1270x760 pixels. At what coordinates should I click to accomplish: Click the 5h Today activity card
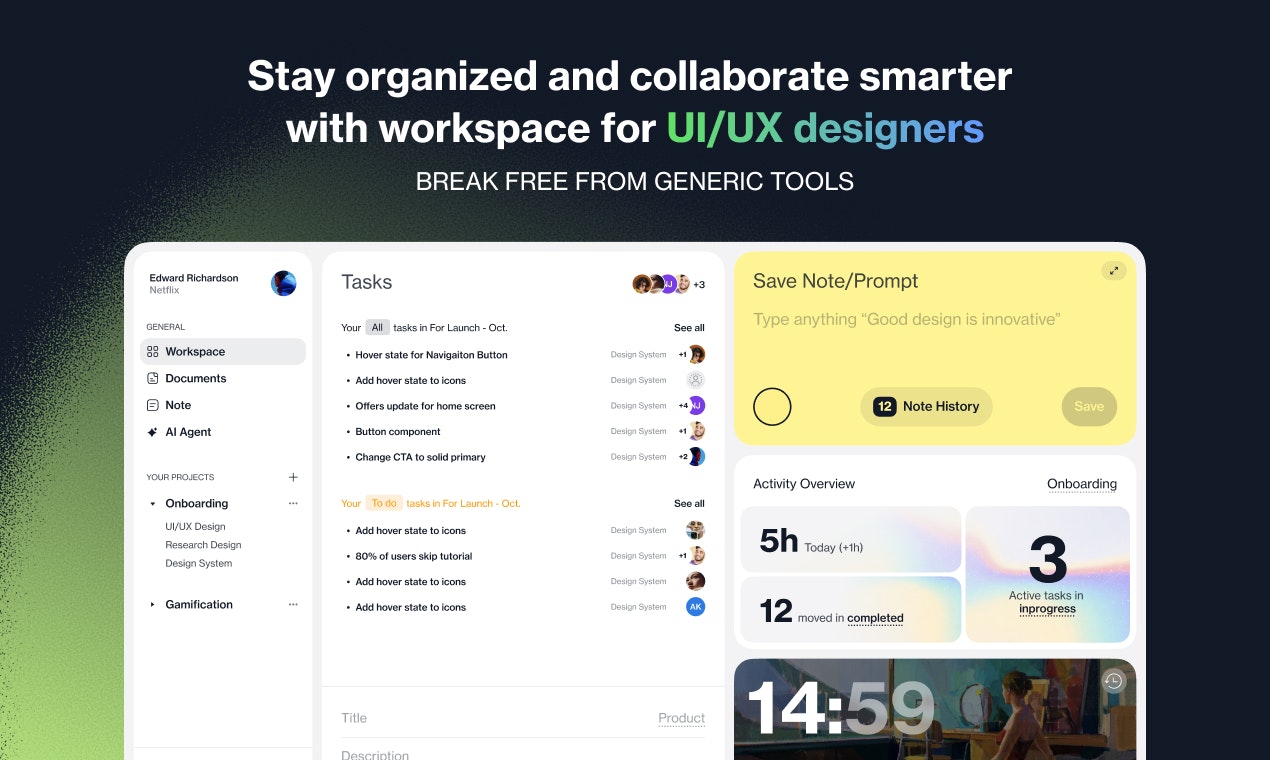tap(850, 540)
